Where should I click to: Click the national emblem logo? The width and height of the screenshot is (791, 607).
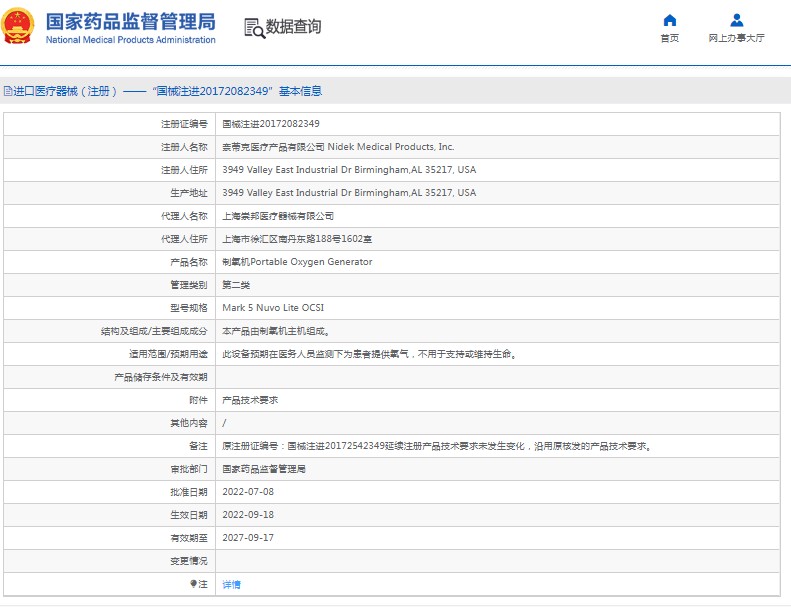click(21, 27)
